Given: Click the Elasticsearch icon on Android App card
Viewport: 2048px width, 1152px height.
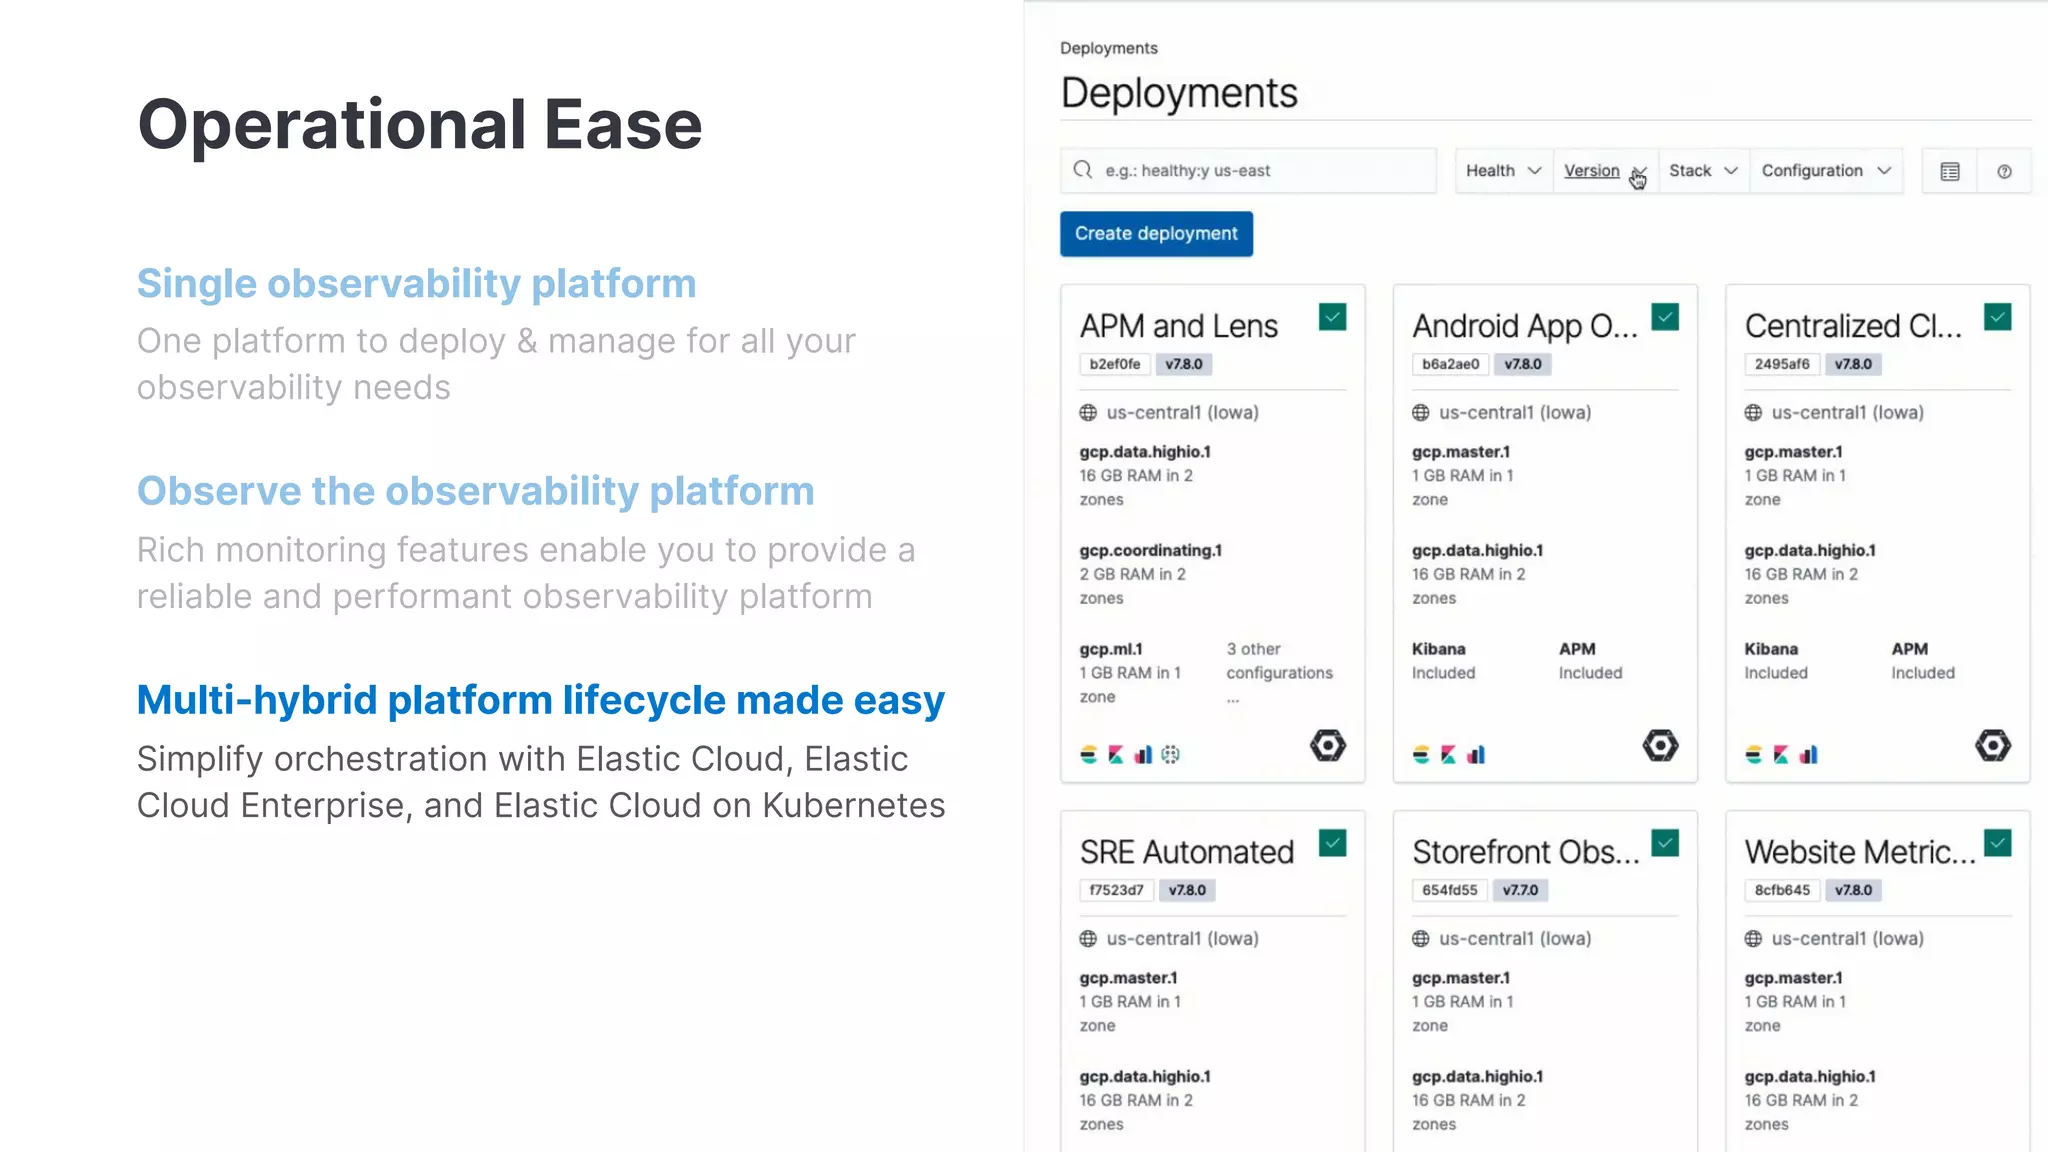Looking at the screenshot, I should click(x=1421, y=755).
